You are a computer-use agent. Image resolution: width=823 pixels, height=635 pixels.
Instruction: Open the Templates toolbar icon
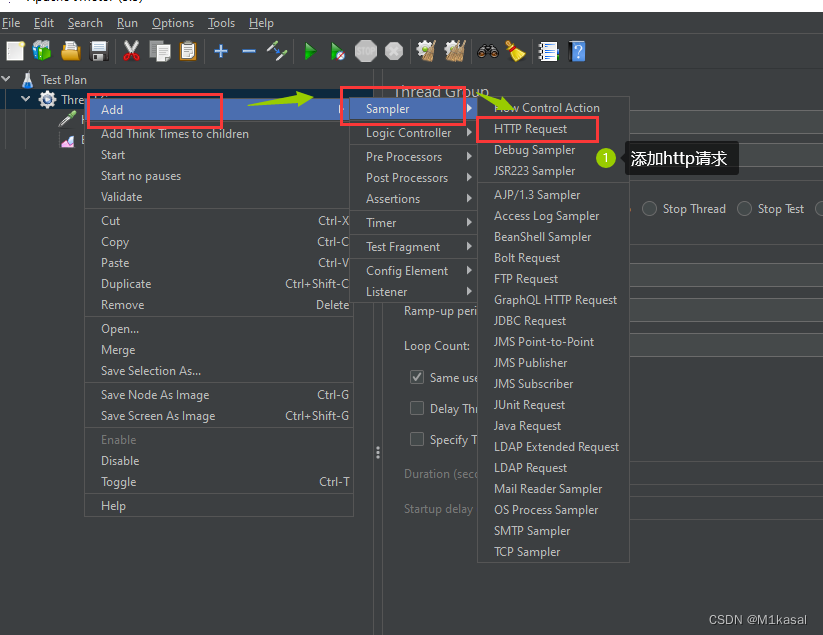click(x=42, y=51)
